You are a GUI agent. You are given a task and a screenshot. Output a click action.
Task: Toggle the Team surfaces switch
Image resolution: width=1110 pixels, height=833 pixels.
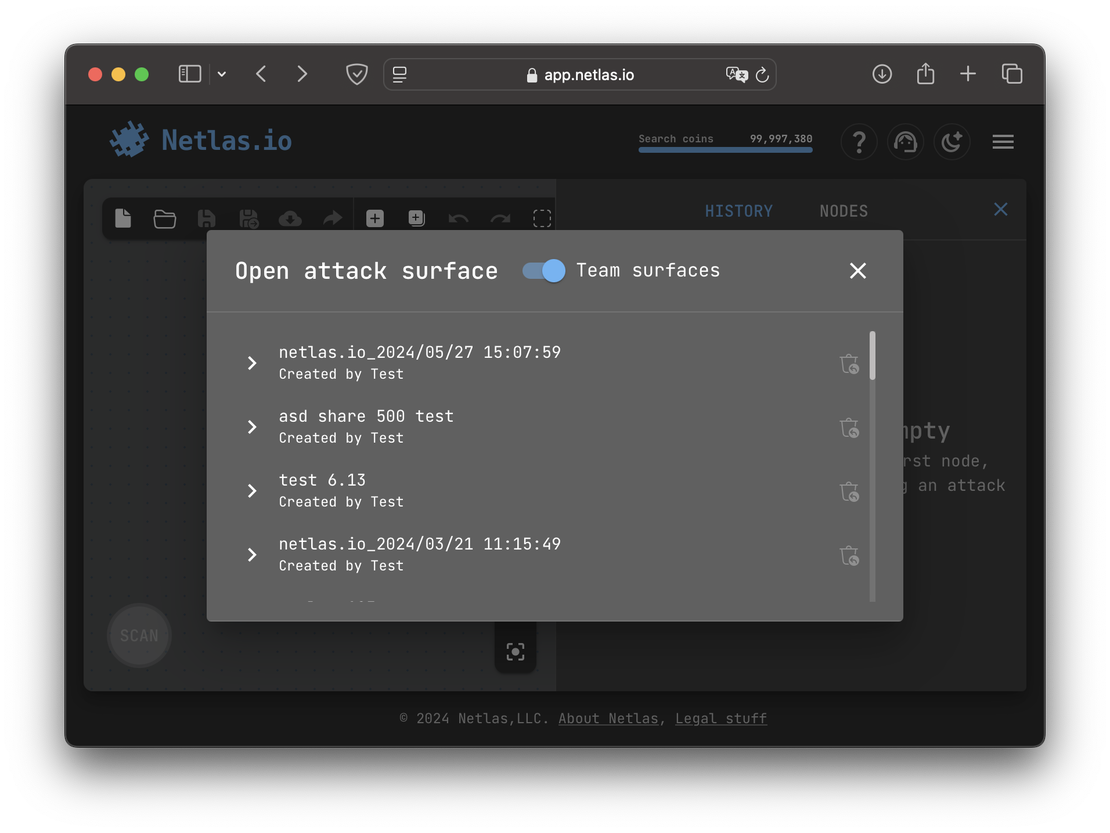pos(544,271)
